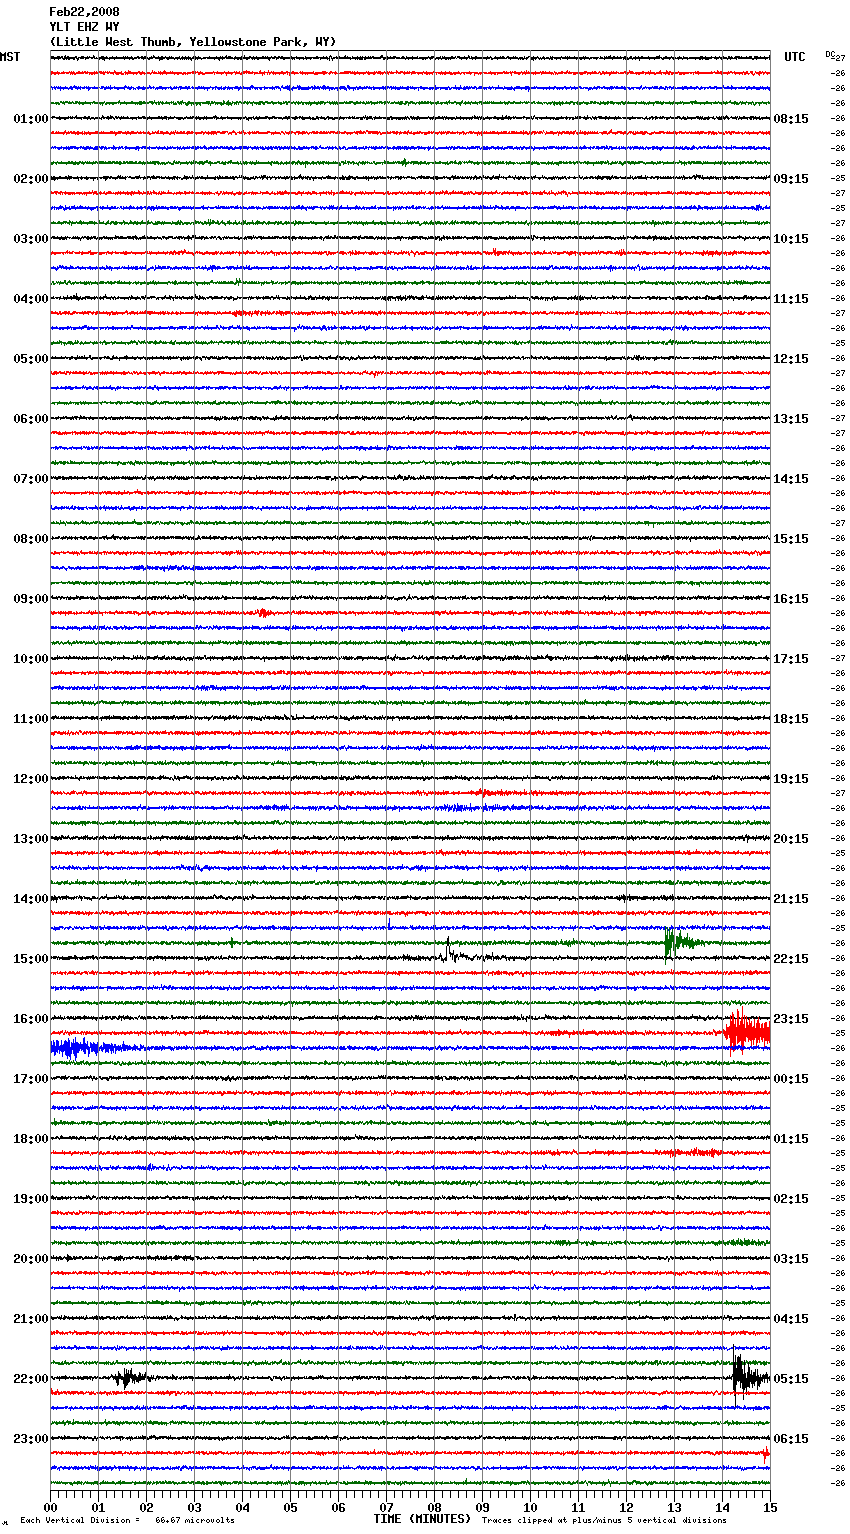The image size is (850, 1534).
Task: Select the 21:00 MST time label
Action: coord(31,1319)
